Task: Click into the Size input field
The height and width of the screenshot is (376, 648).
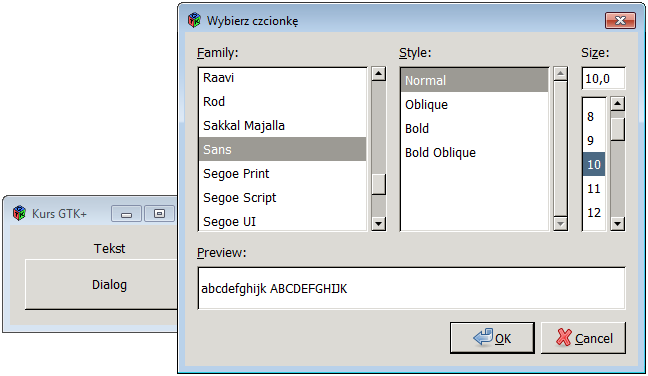Action: tap(603, 78)
